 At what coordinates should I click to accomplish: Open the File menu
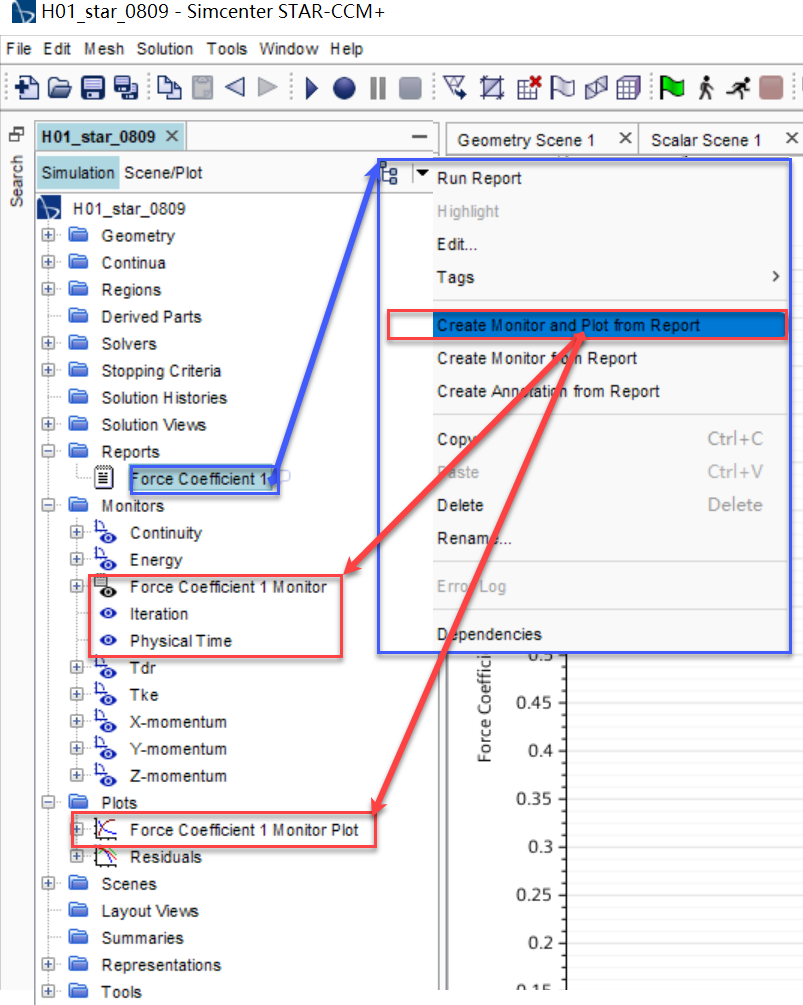tap(18, 49)
